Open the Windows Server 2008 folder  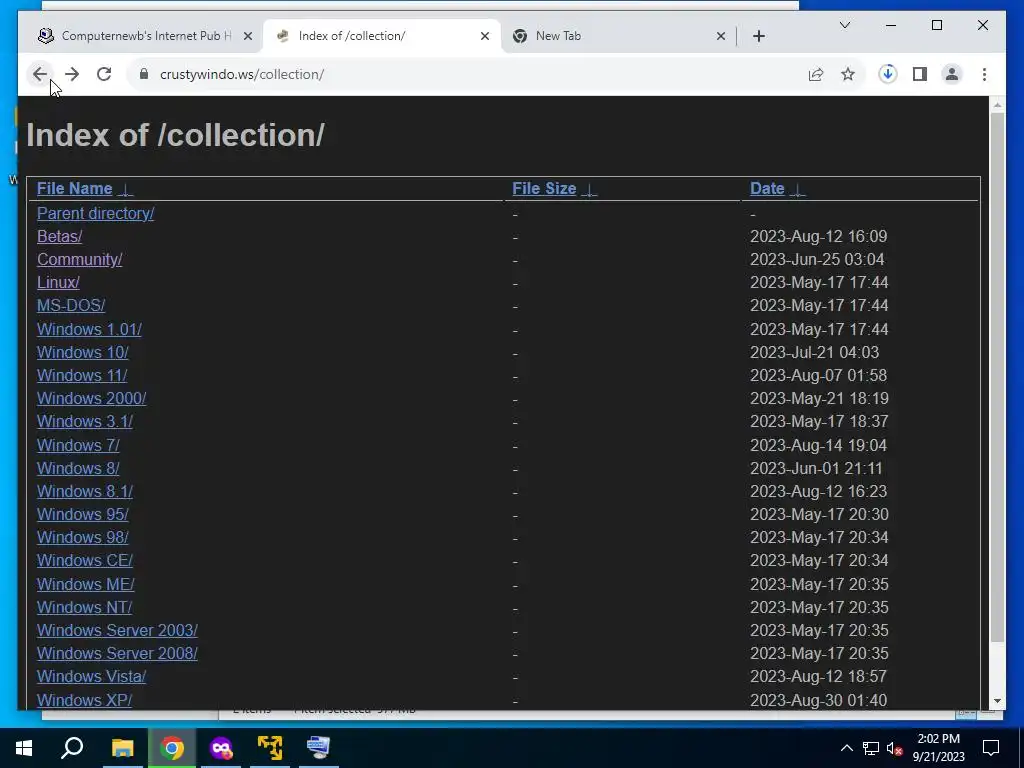click(x=117, y=654)
